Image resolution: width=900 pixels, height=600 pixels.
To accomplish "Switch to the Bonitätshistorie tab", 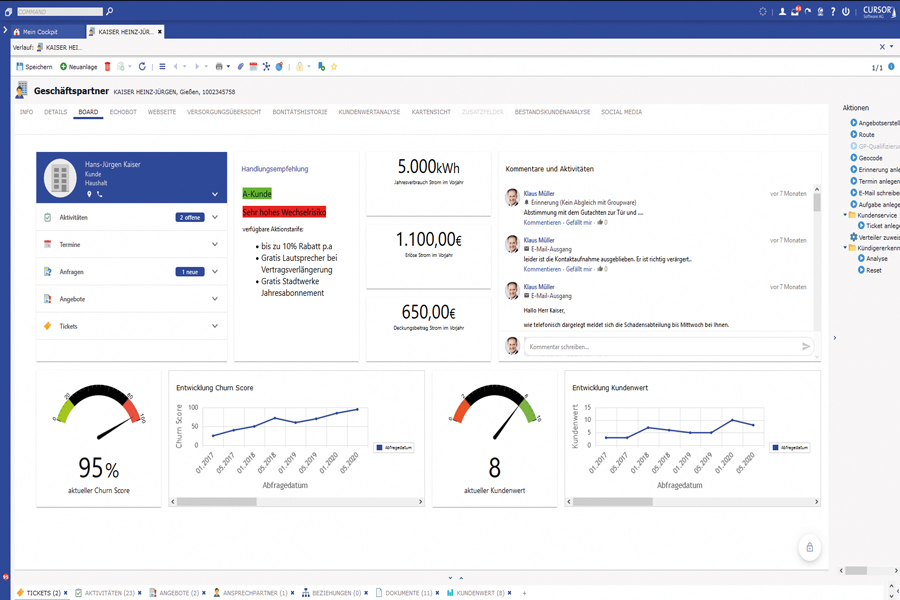I will [299, 112].
